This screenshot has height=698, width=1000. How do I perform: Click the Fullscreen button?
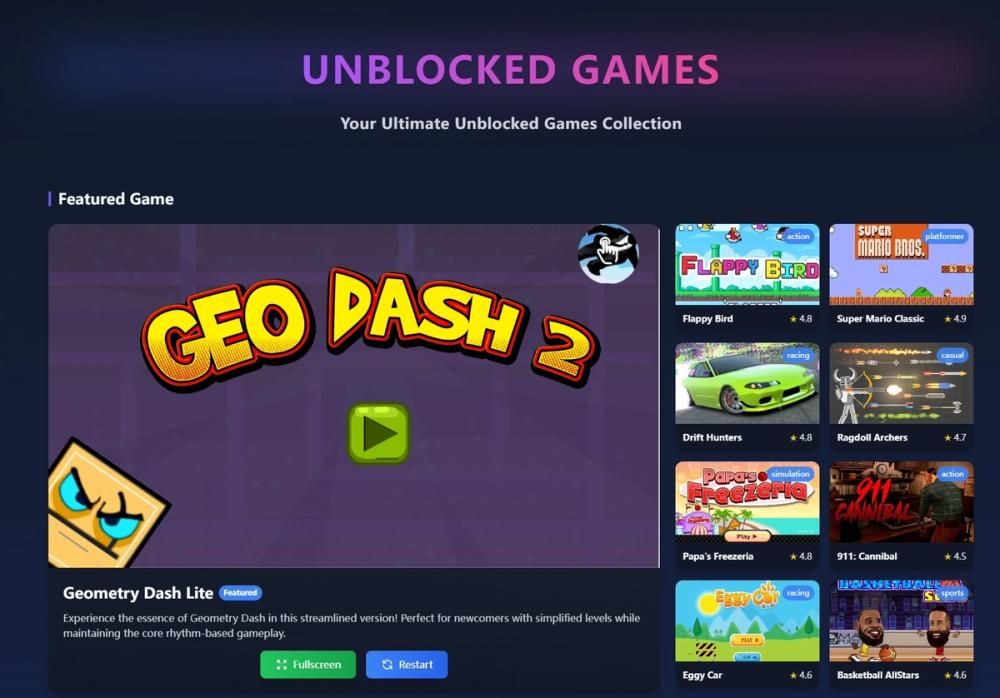pos(308,664)
